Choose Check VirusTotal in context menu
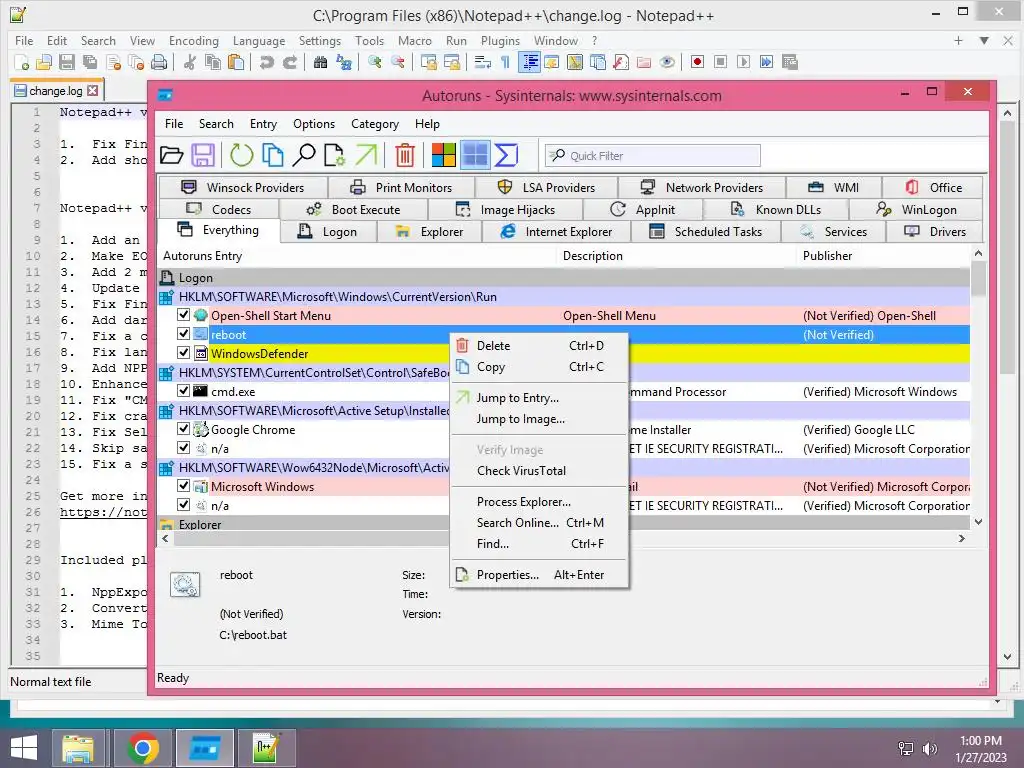 click(539, 471)
